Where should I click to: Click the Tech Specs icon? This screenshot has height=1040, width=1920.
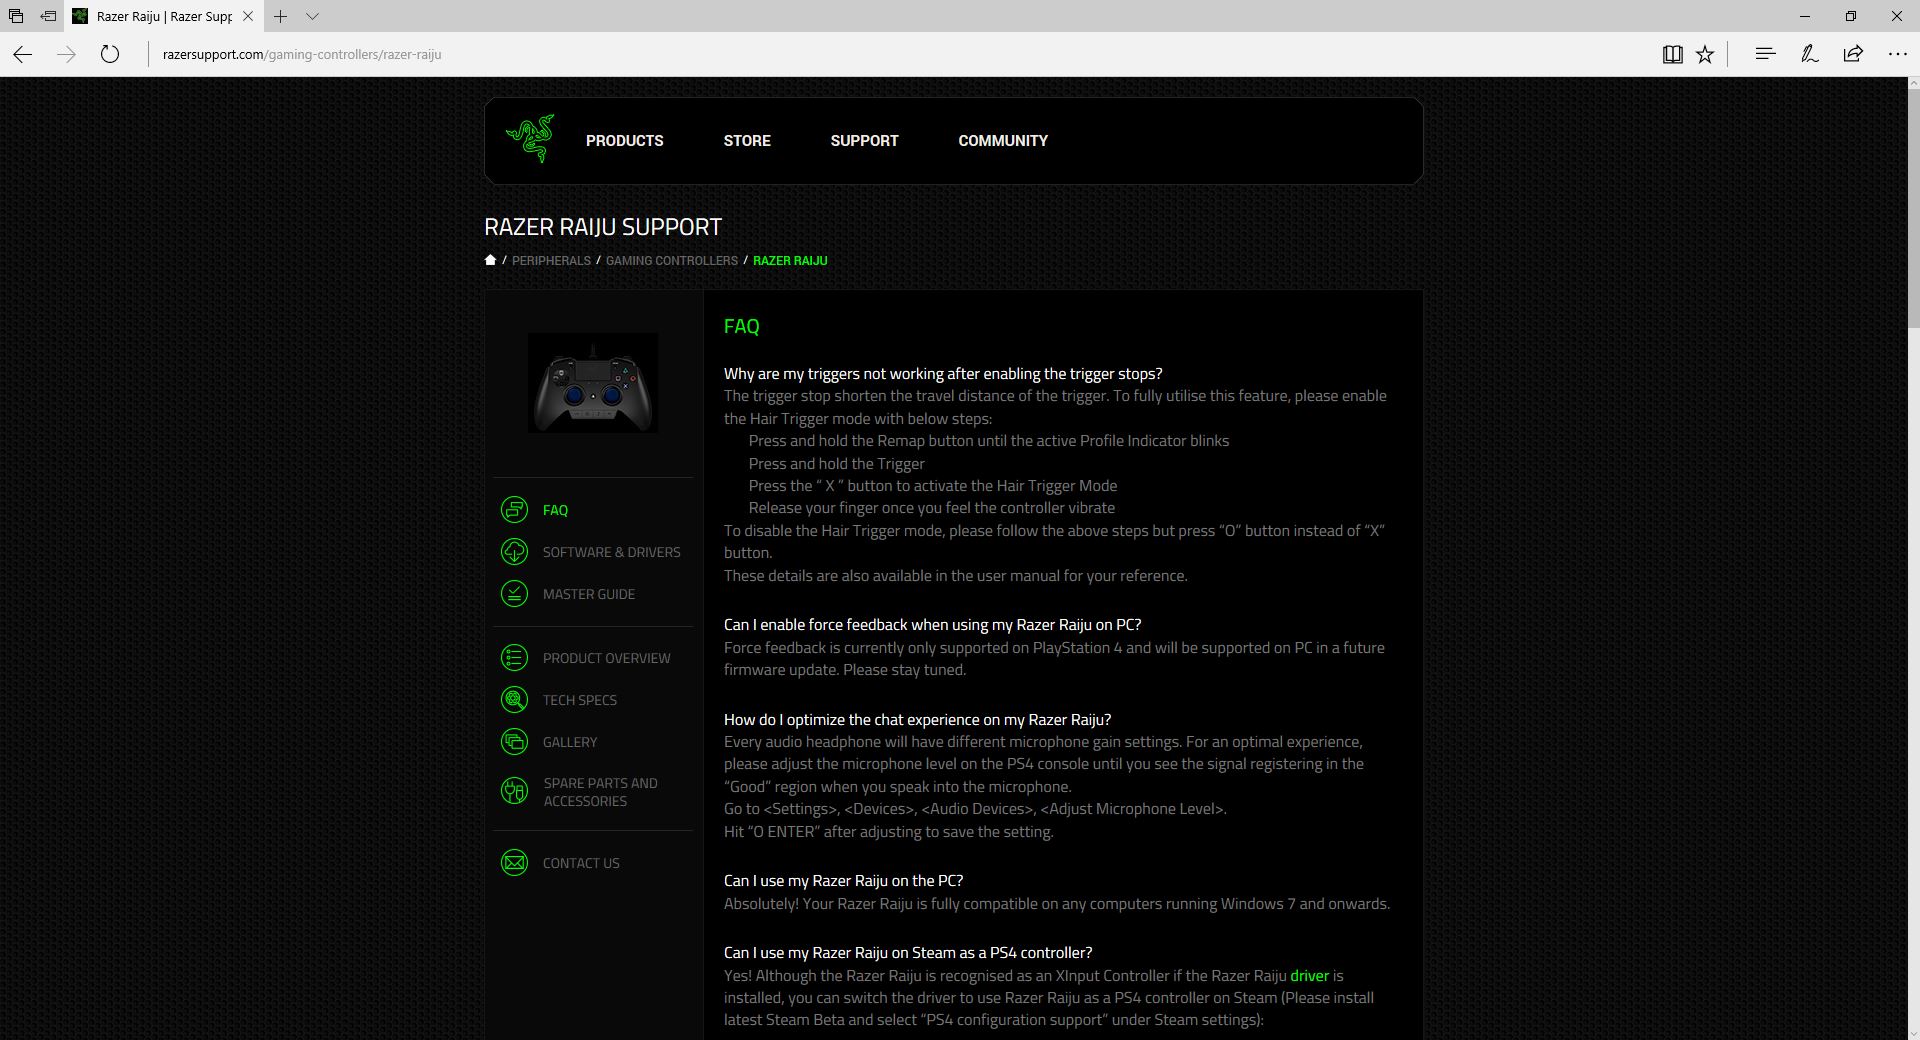514,700
